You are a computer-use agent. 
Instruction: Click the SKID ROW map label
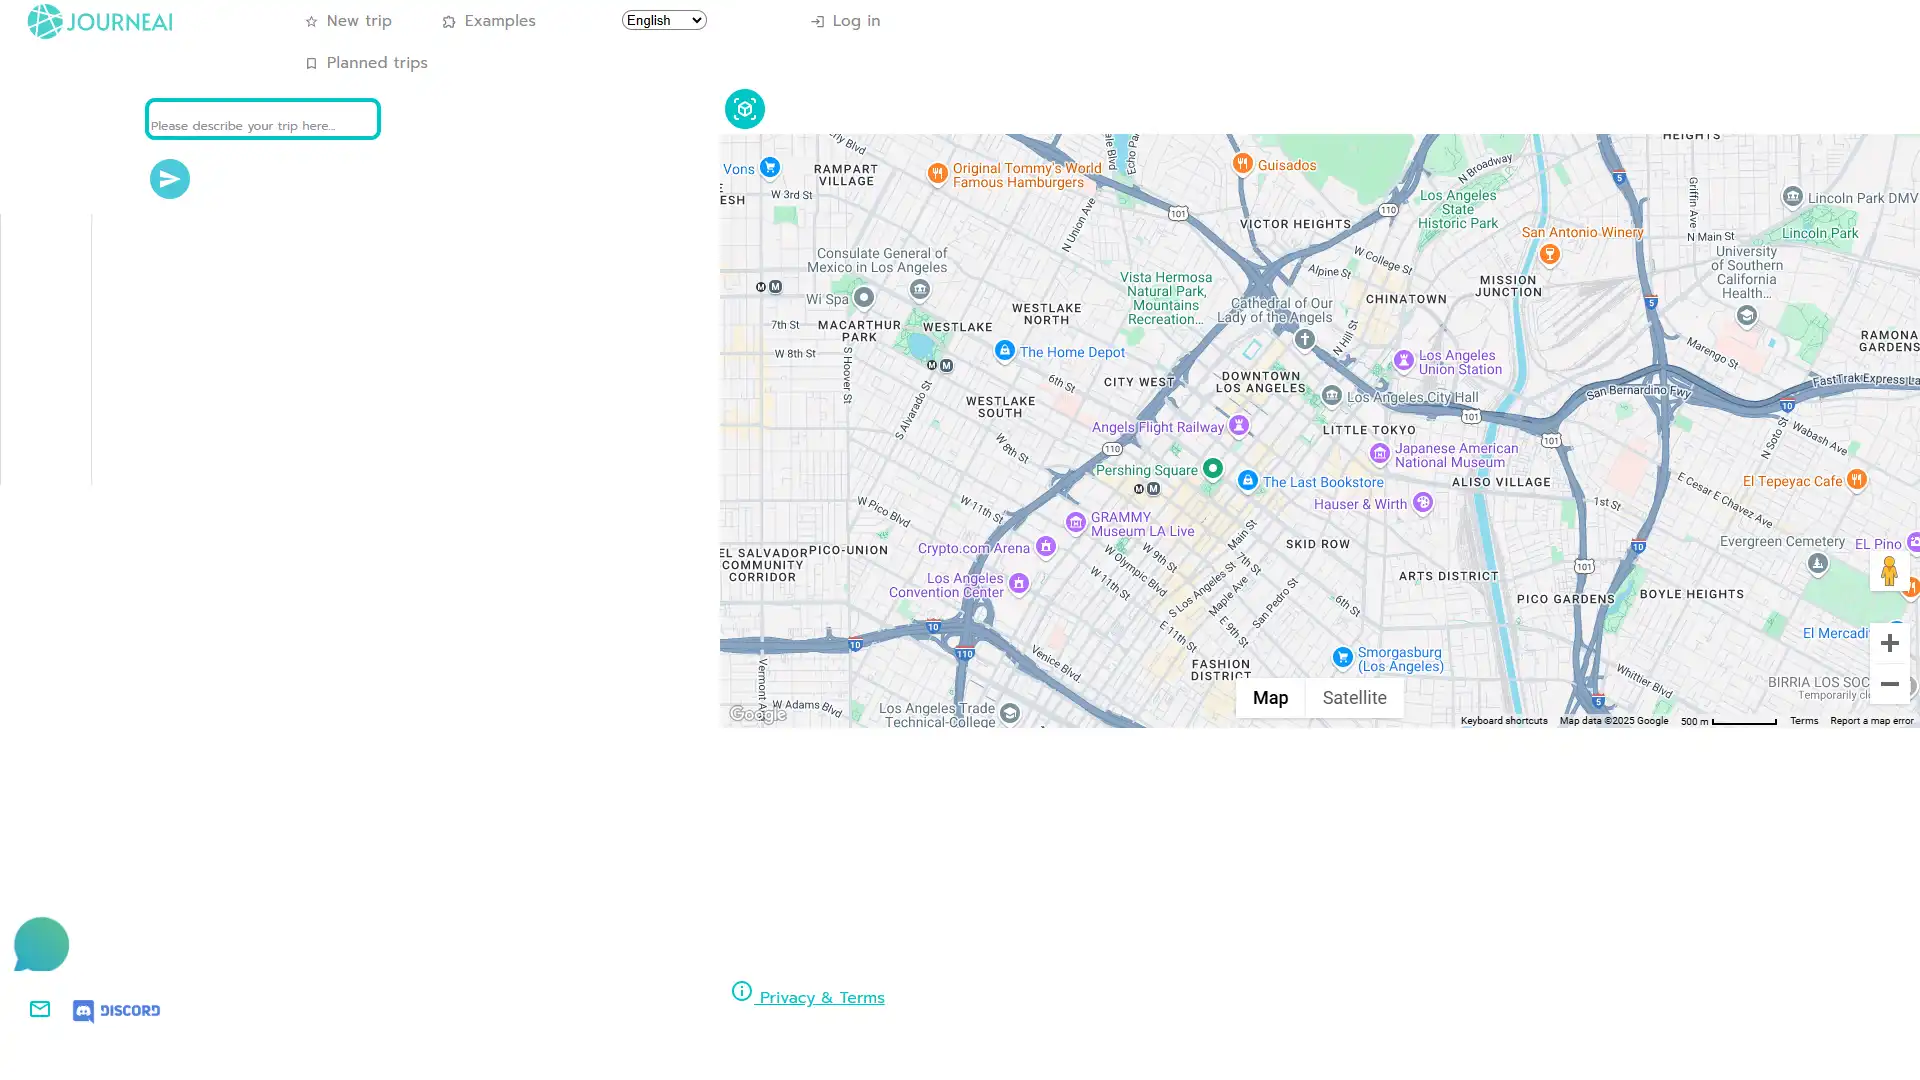coord(1317,544)
